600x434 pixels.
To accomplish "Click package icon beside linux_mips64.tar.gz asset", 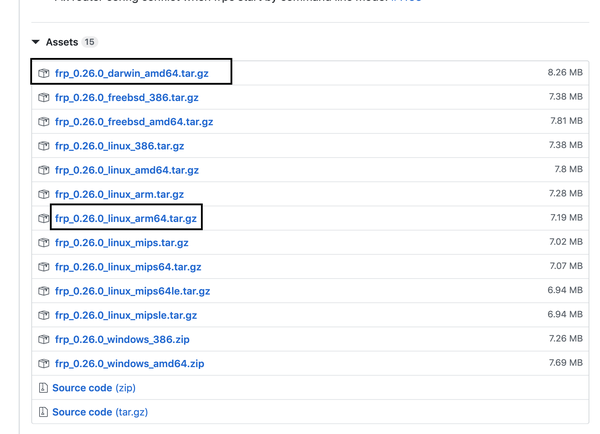I will tap(44, 267).
